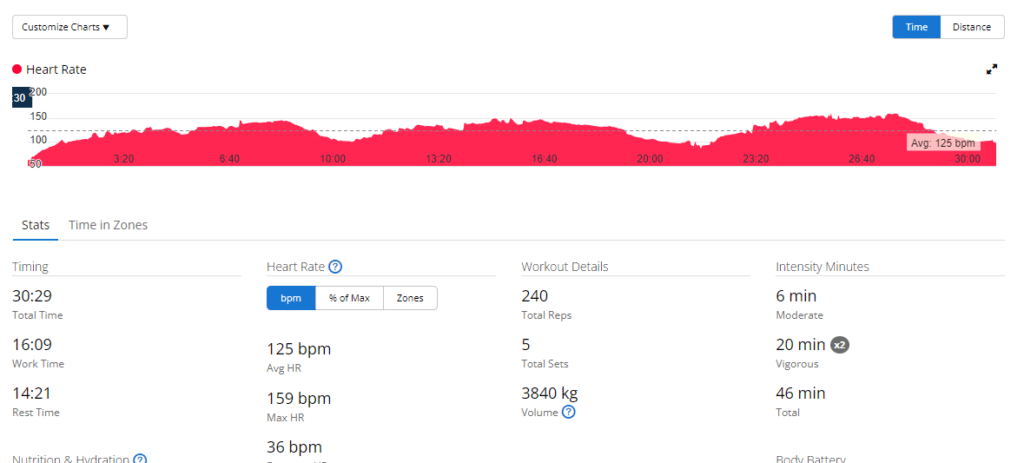Switch chart axis to Distance
This screenshot has height=463, width=1024.
(971, 27)
